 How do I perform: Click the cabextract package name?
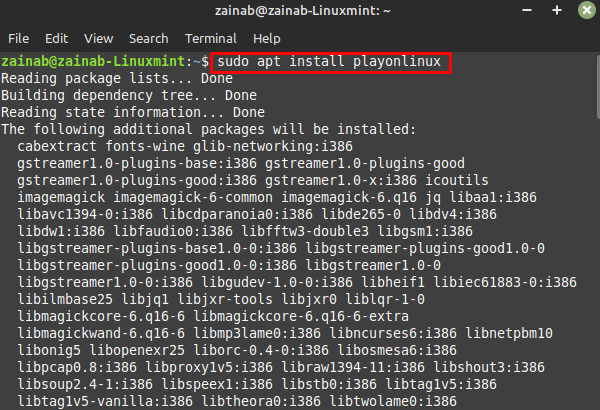(57, 146)
